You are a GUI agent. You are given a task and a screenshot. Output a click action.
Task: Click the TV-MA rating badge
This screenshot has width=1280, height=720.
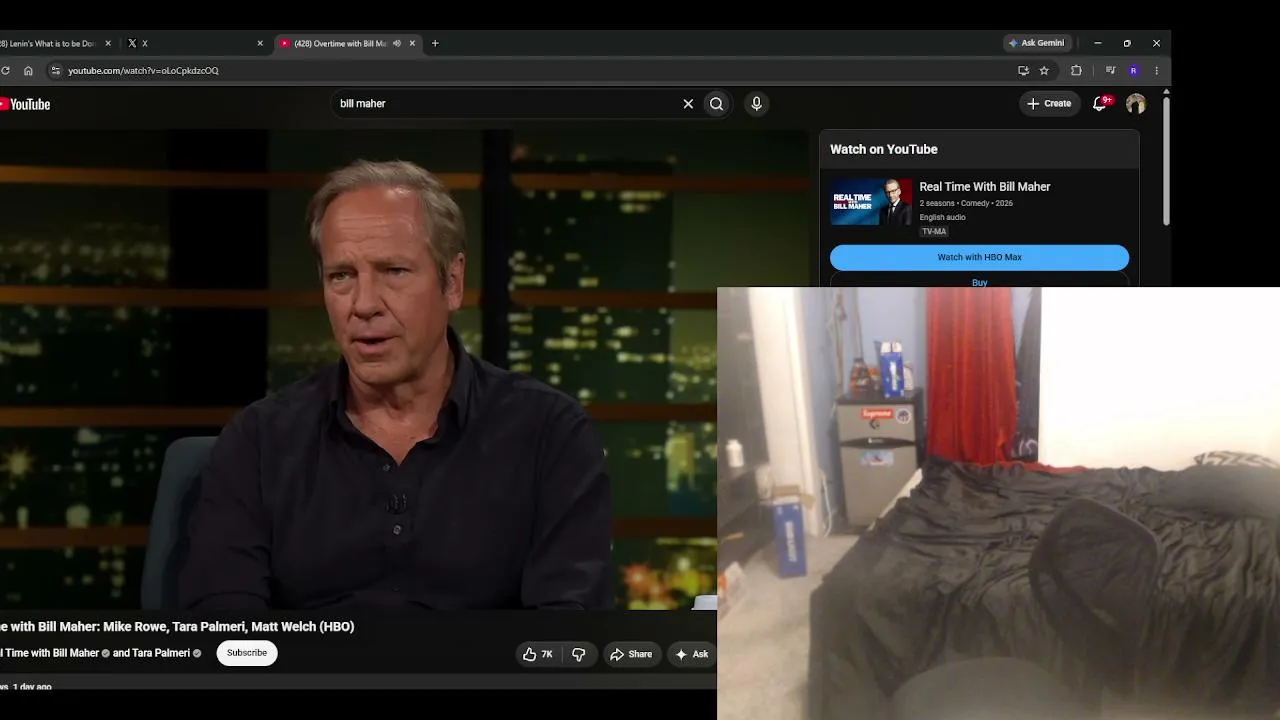coord(934,232)
